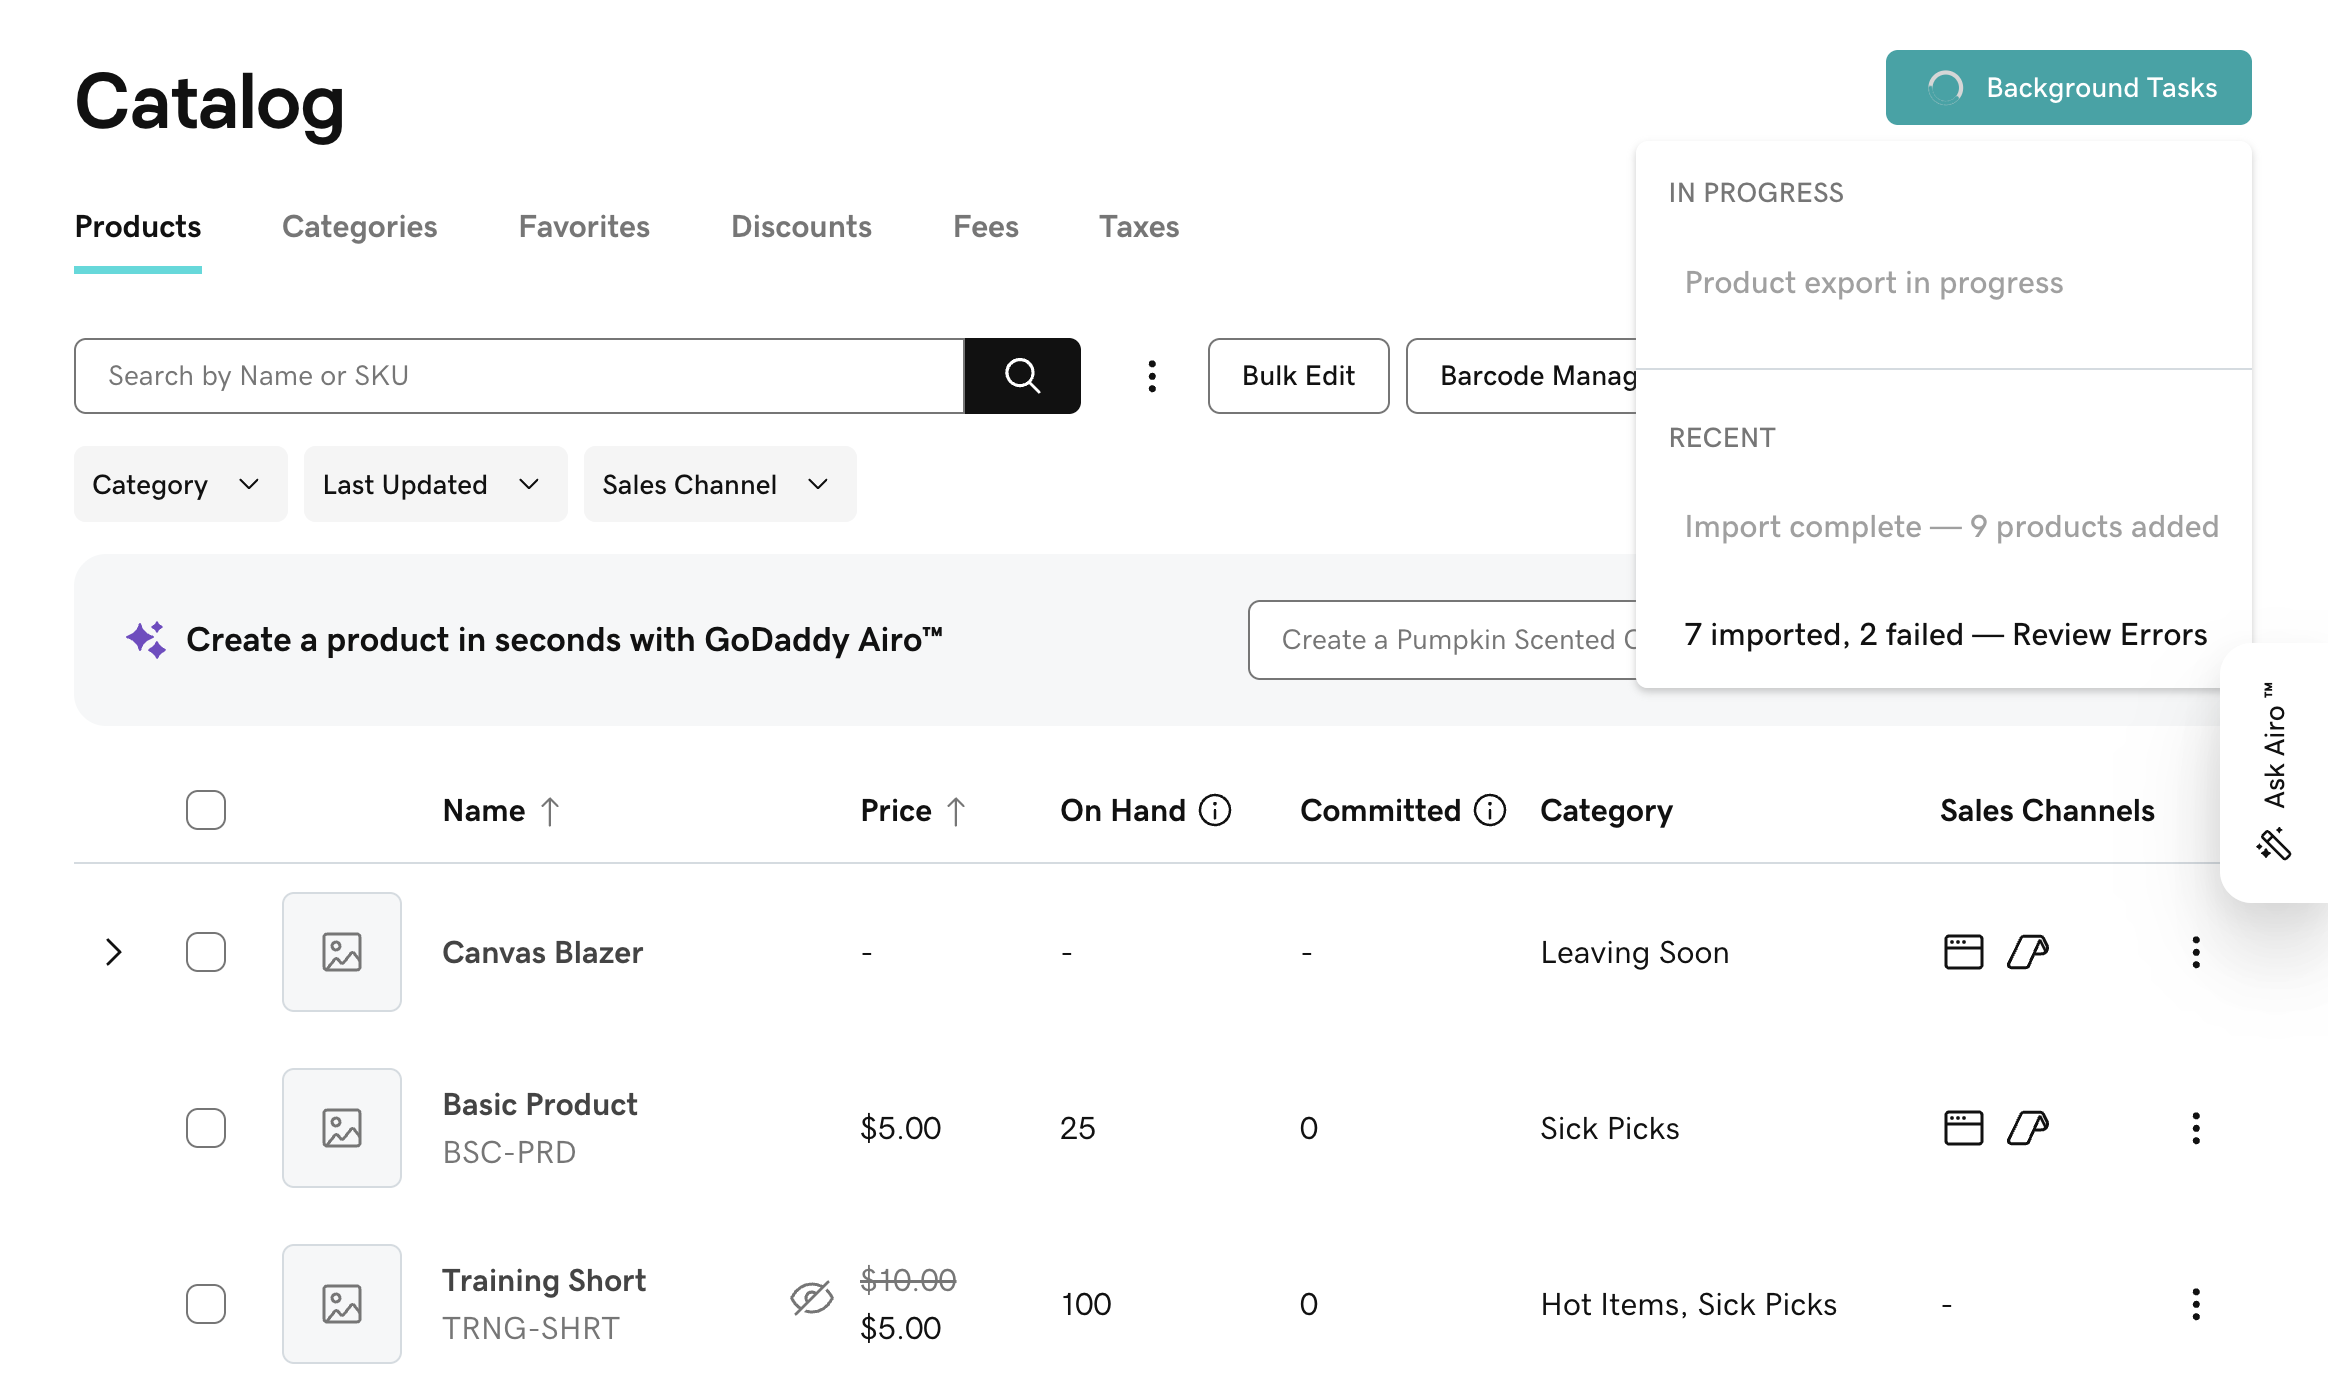Click the On Hand info icon
This screenshot has width=2328, height=1390.
click(1215, 810)
